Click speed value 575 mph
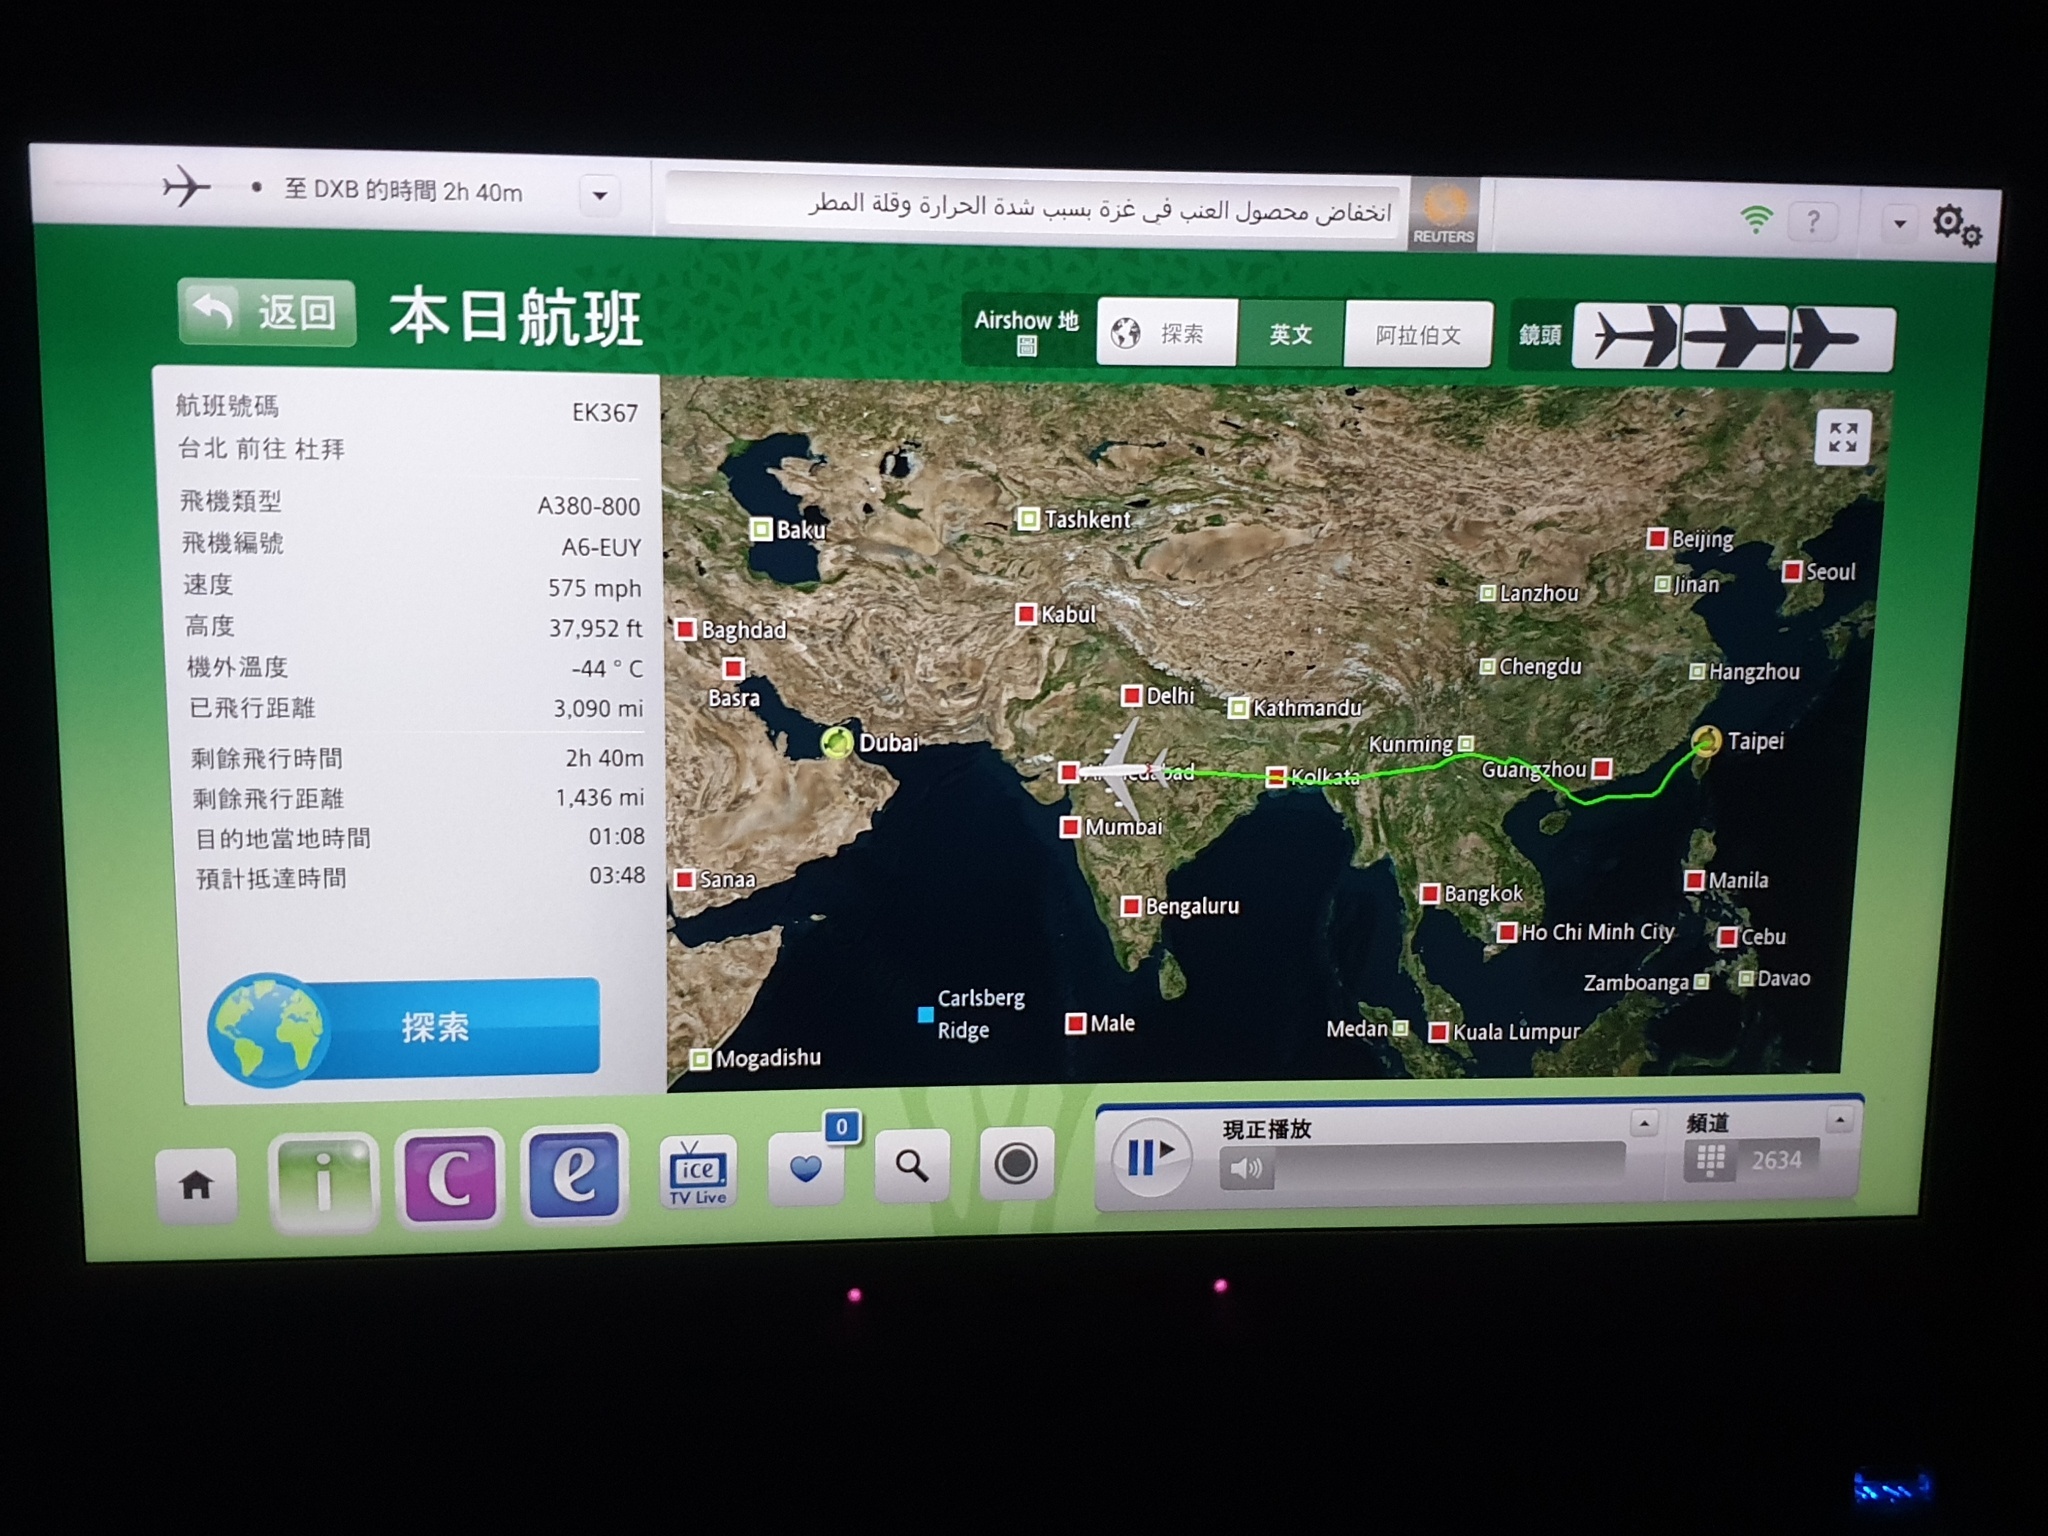Viewport: 2048px width, 1536px height. [x=594, y=588]
